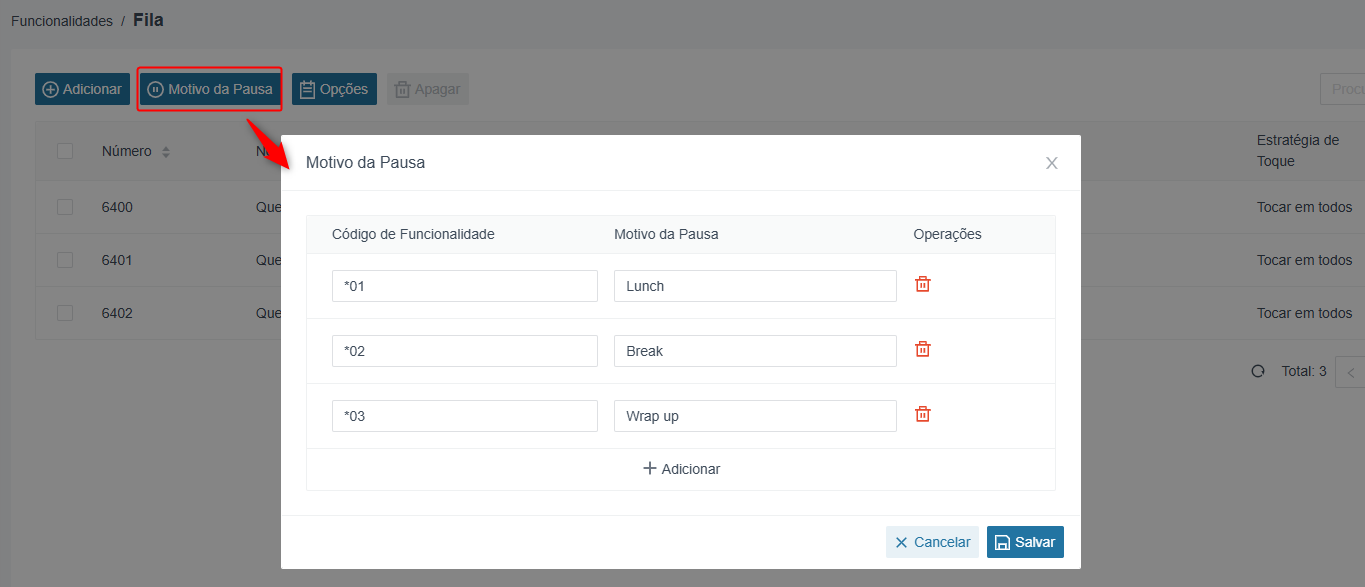
Task: Click queue number 6400 cell
Action: 117,207
